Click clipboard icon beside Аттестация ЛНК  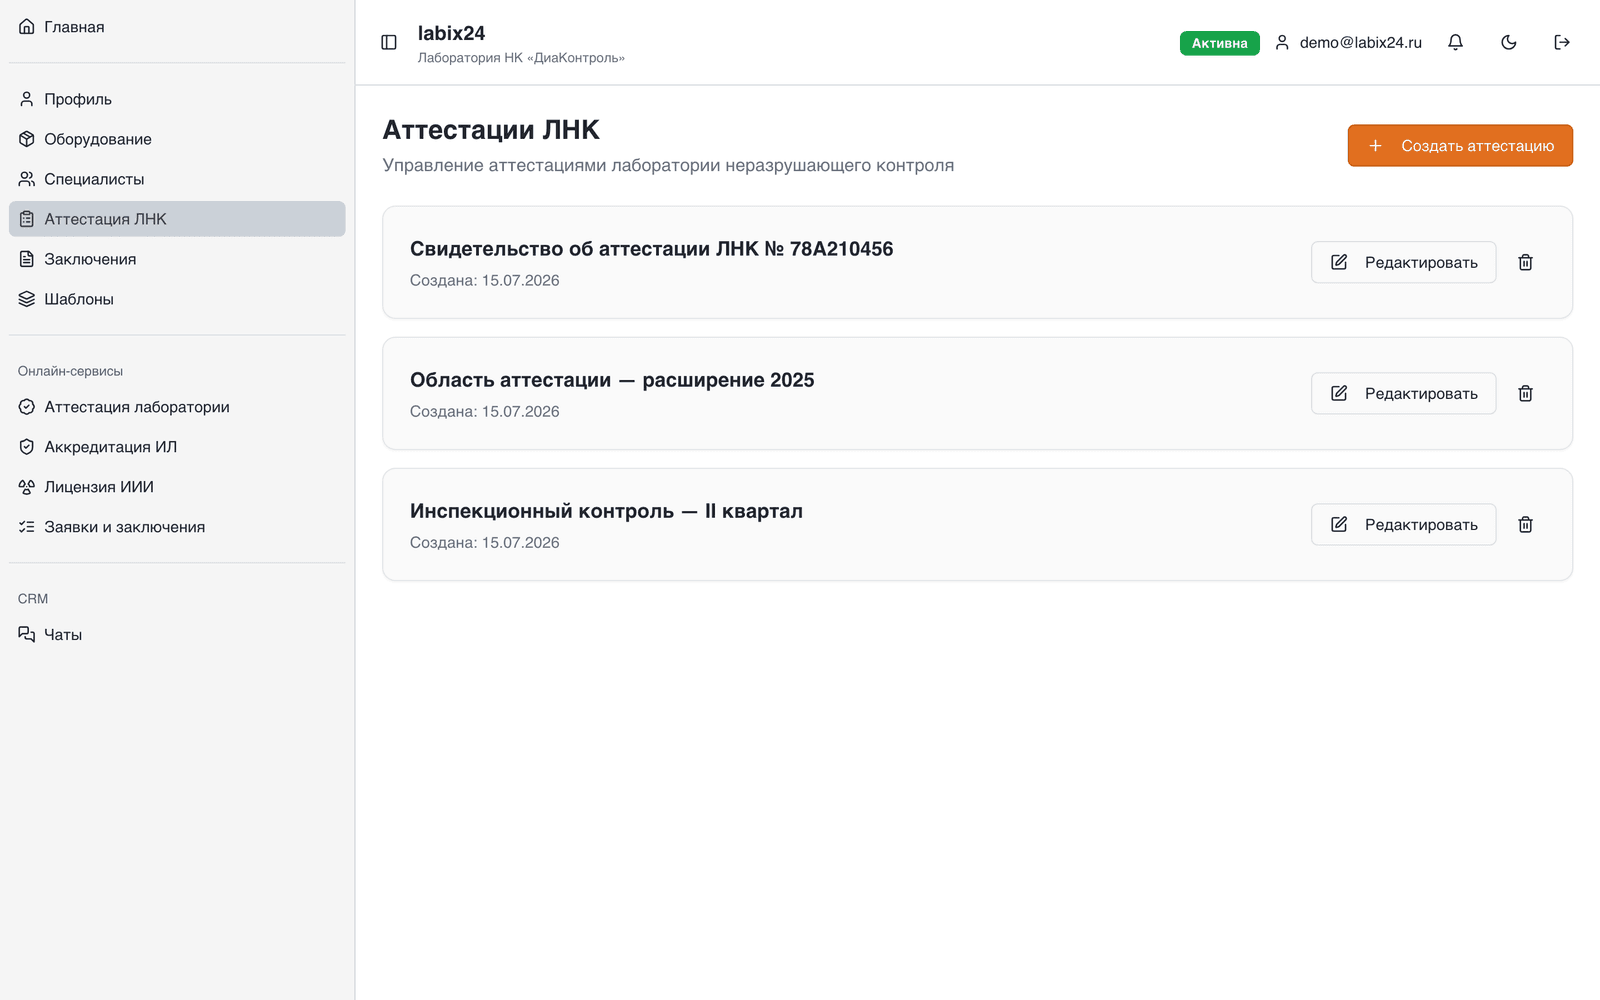(27, 219)
